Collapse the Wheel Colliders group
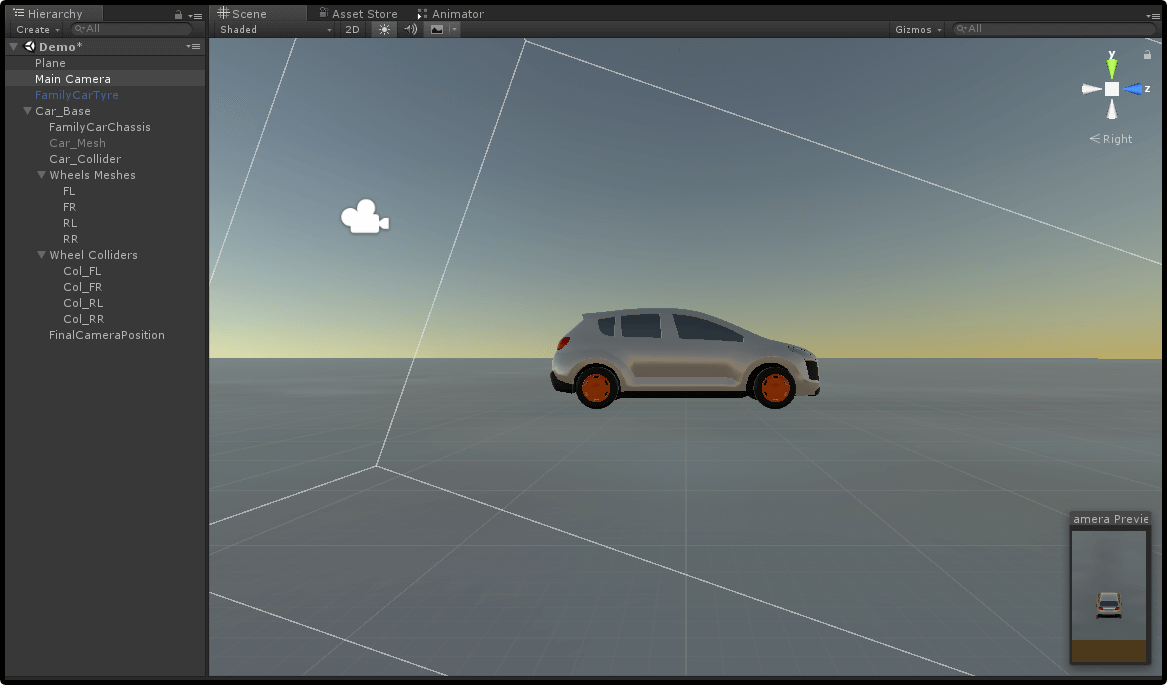The height and width of the screenshot is (685, 1167). click(x=41, y=255)
